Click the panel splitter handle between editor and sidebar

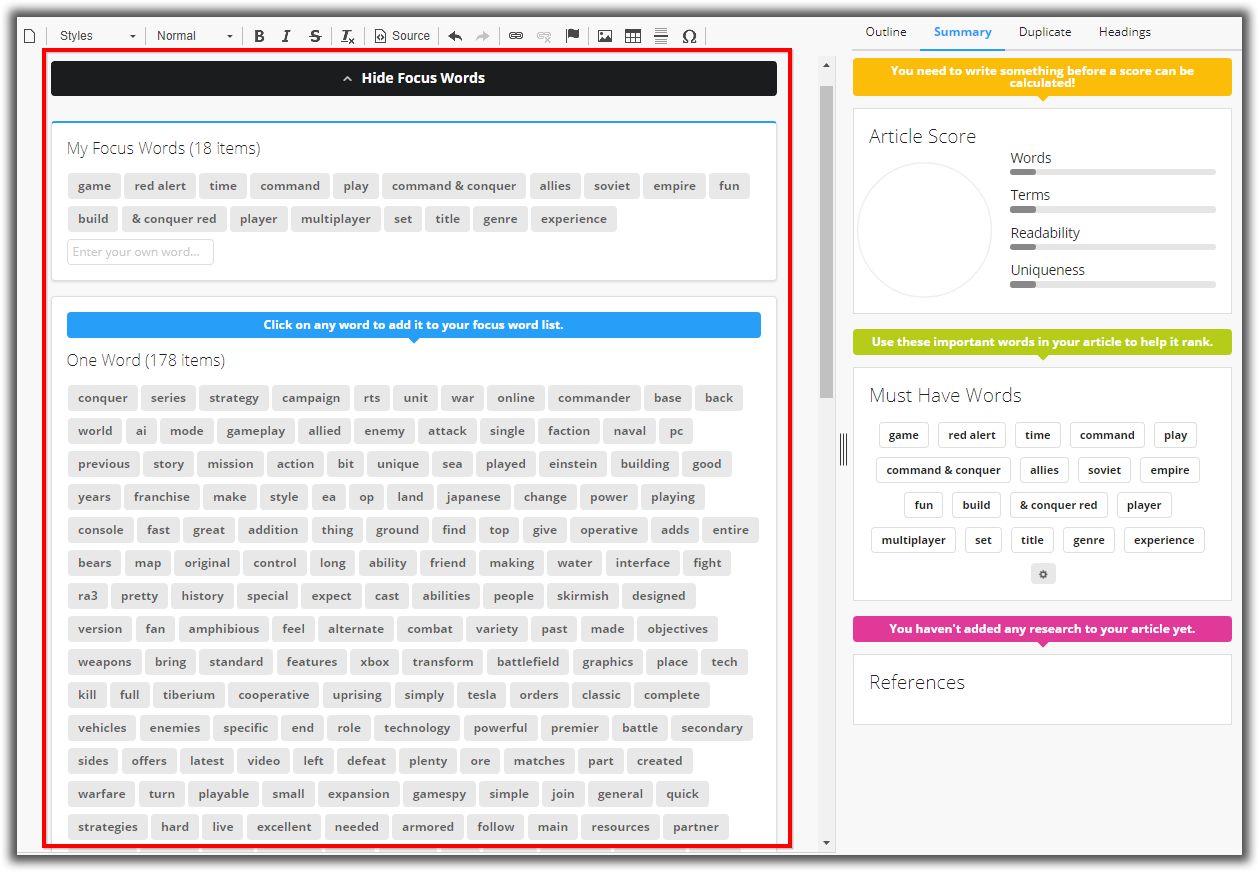tap(843, 449)
